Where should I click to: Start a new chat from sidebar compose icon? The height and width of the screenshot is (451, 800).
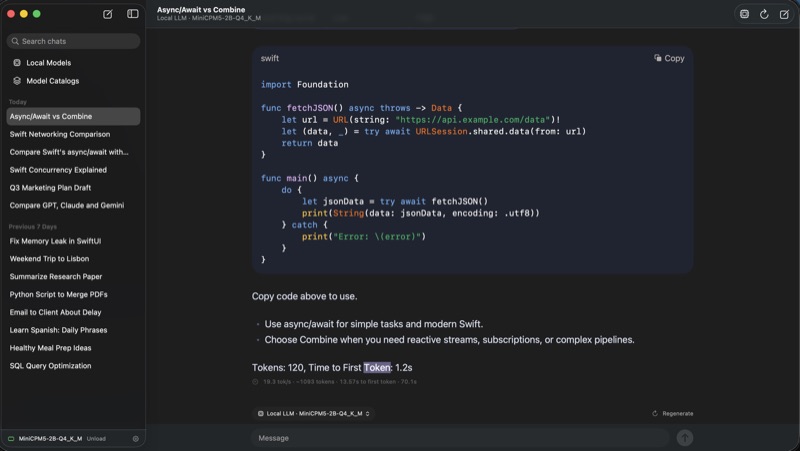tap(108, 14)
